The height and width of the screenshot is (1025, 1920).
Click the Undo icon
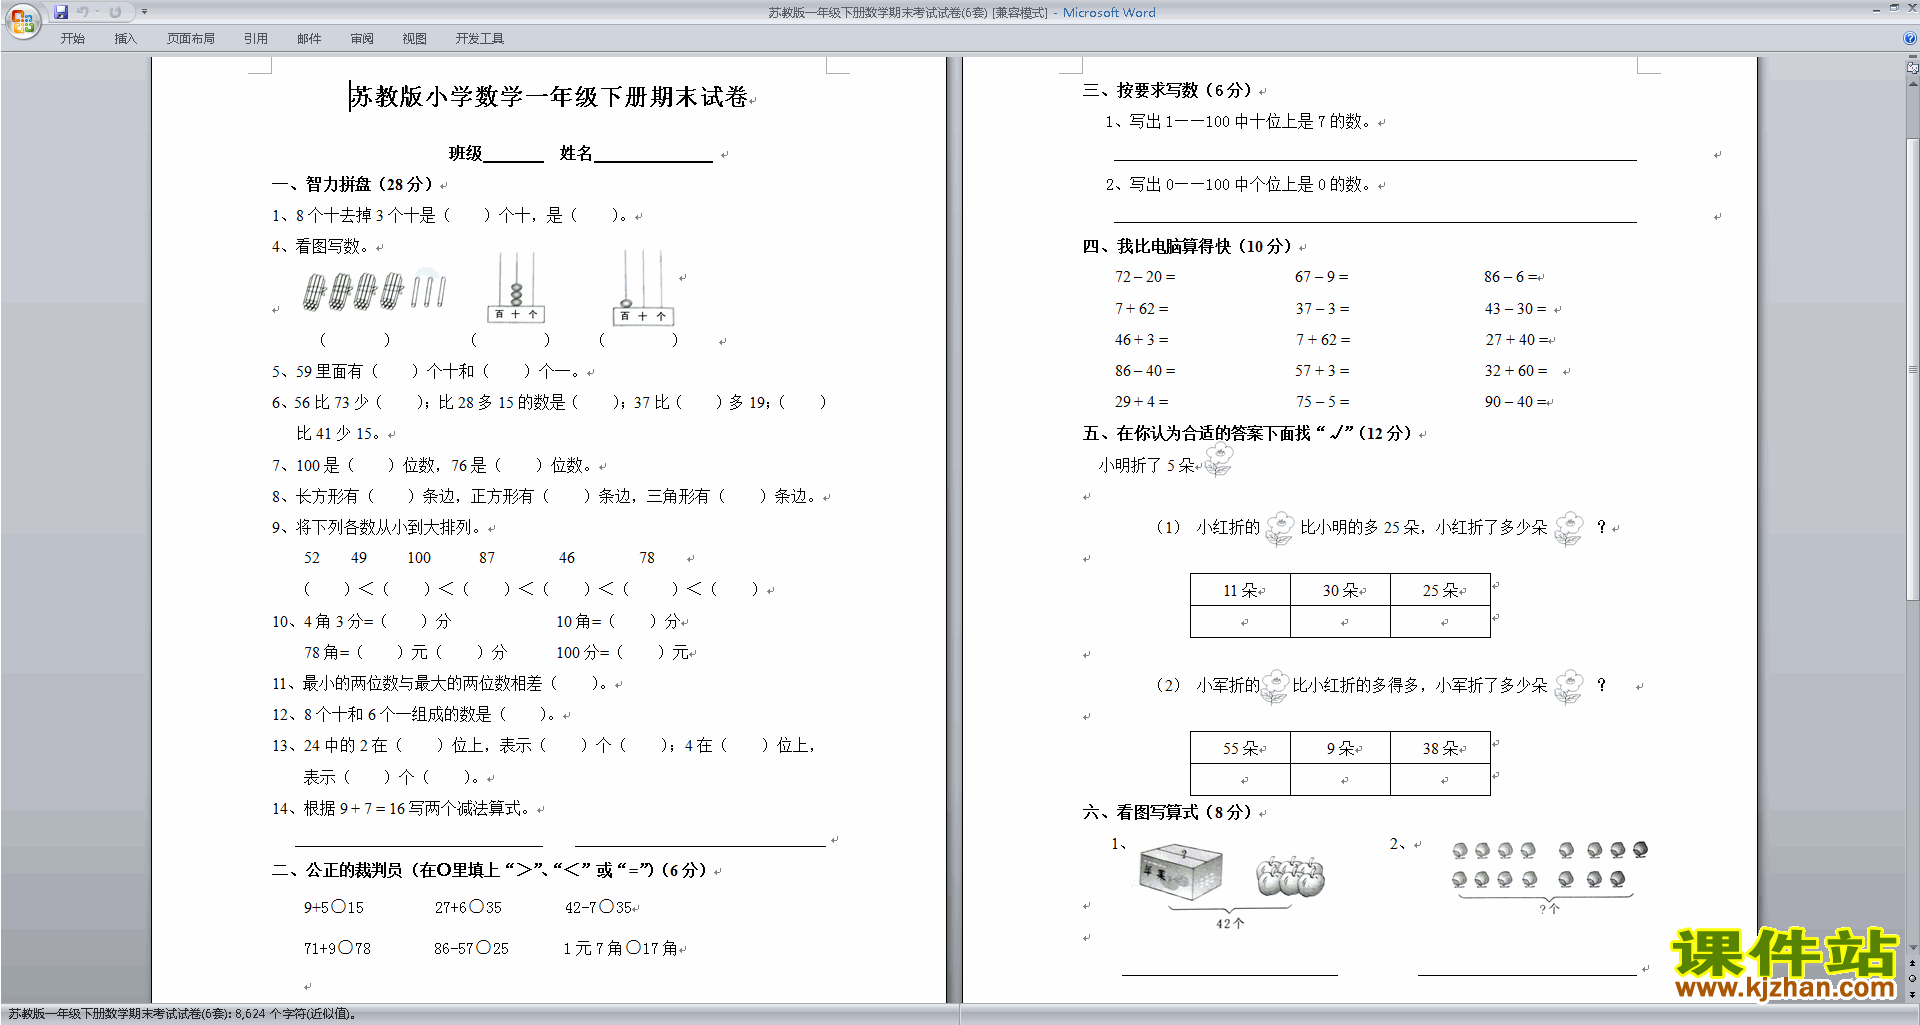click(83, 12)
